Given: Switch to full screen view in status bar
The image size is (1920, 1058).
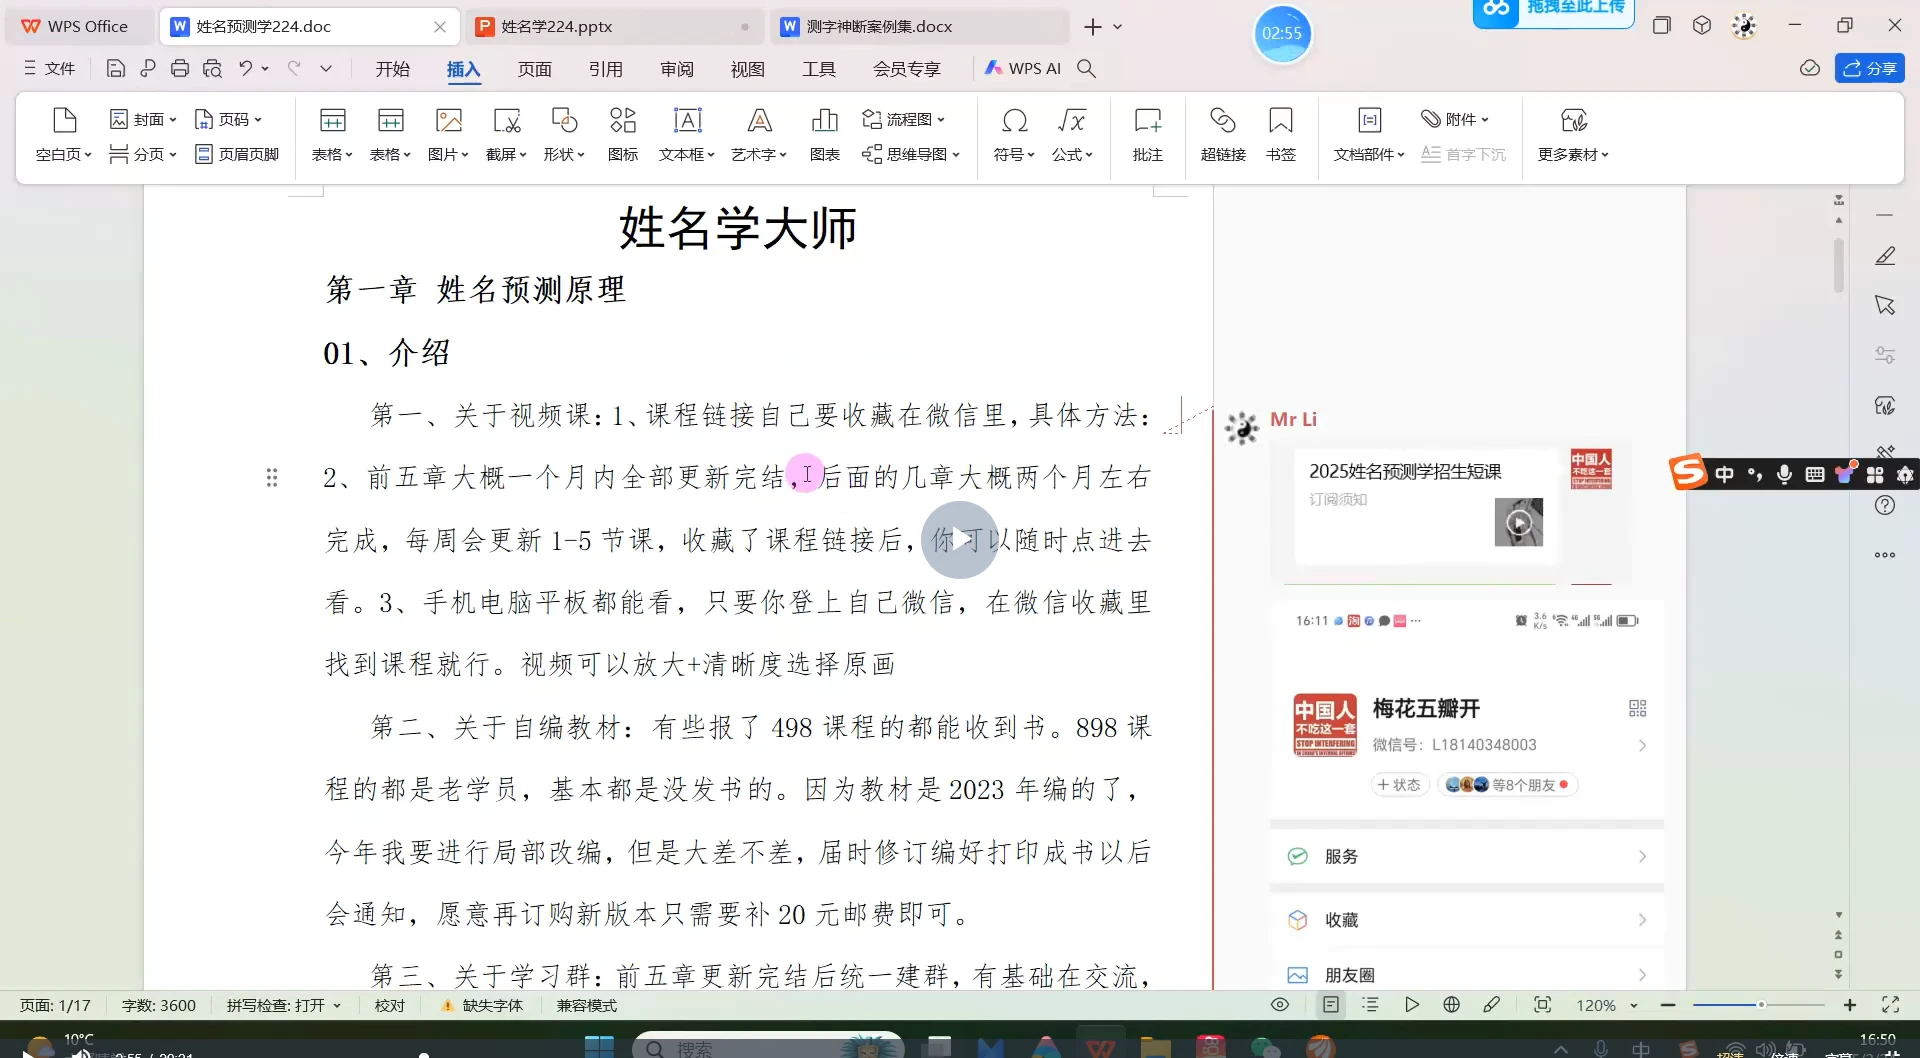Looking at the screenshot, I should [x=1890, y=1005].
